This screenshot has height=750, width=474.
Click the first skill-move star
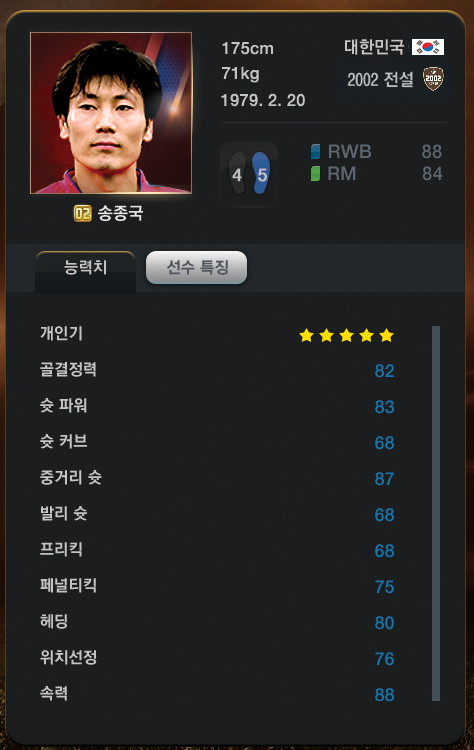click(307, 335)
